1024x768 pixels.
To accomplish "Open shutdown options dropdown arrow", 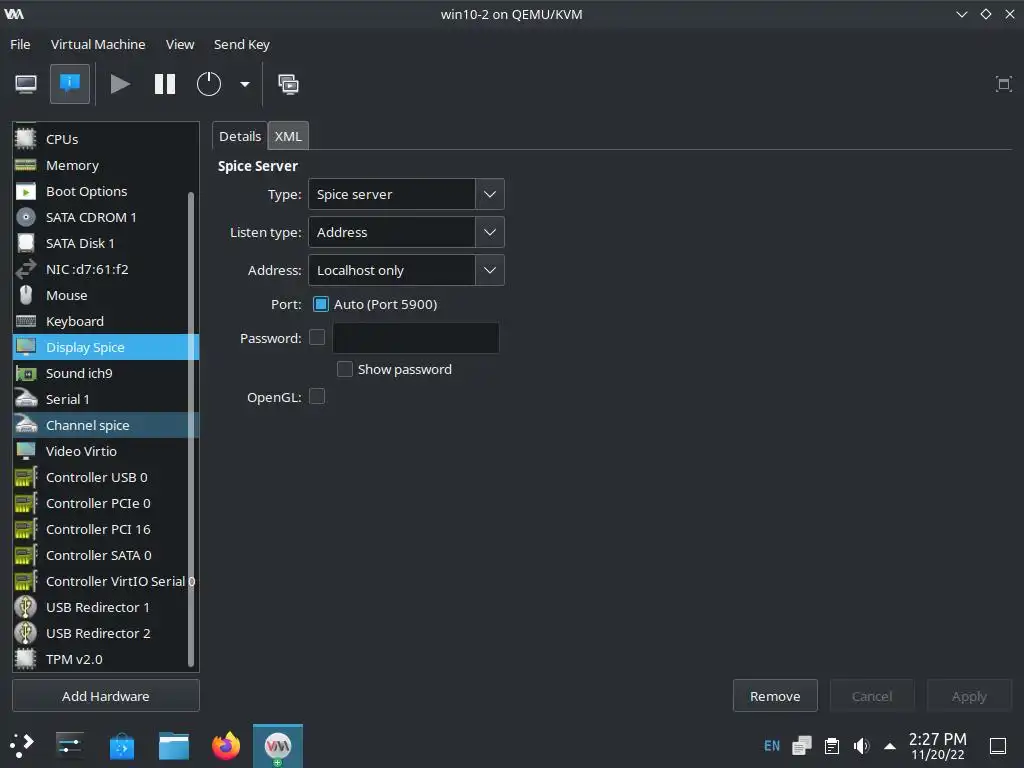I will (x=245, y=84).
